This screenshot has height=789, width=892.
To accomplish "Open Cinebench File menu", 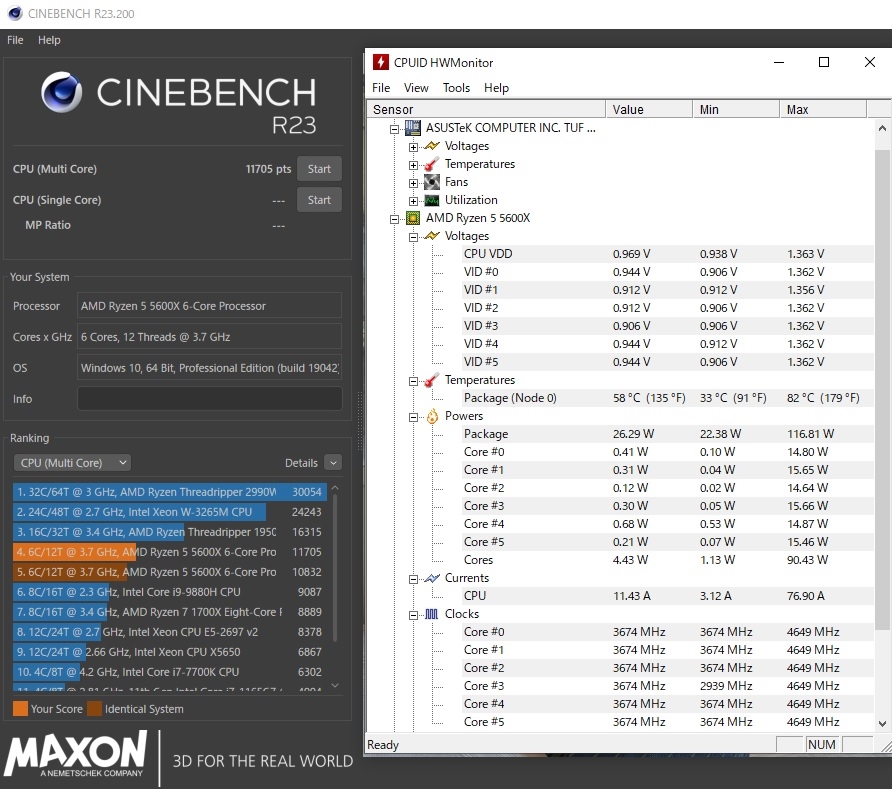I will tap(15, 40).
